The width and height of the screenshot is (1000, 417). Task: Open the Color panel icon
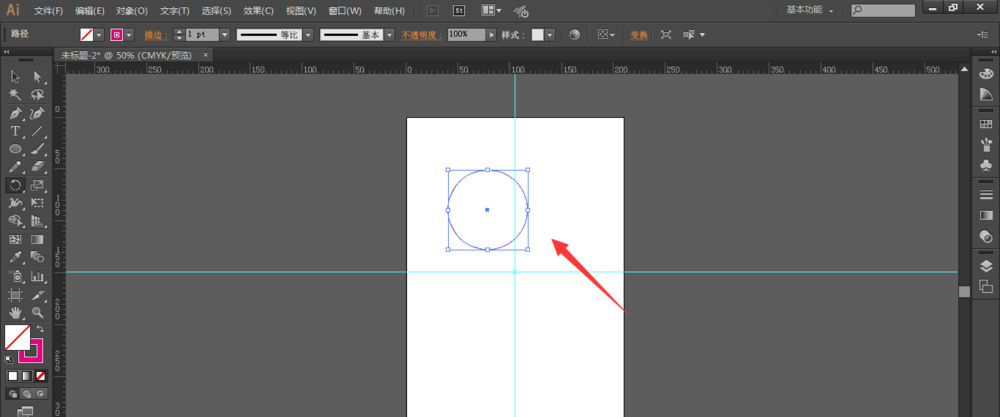point(985,73)
